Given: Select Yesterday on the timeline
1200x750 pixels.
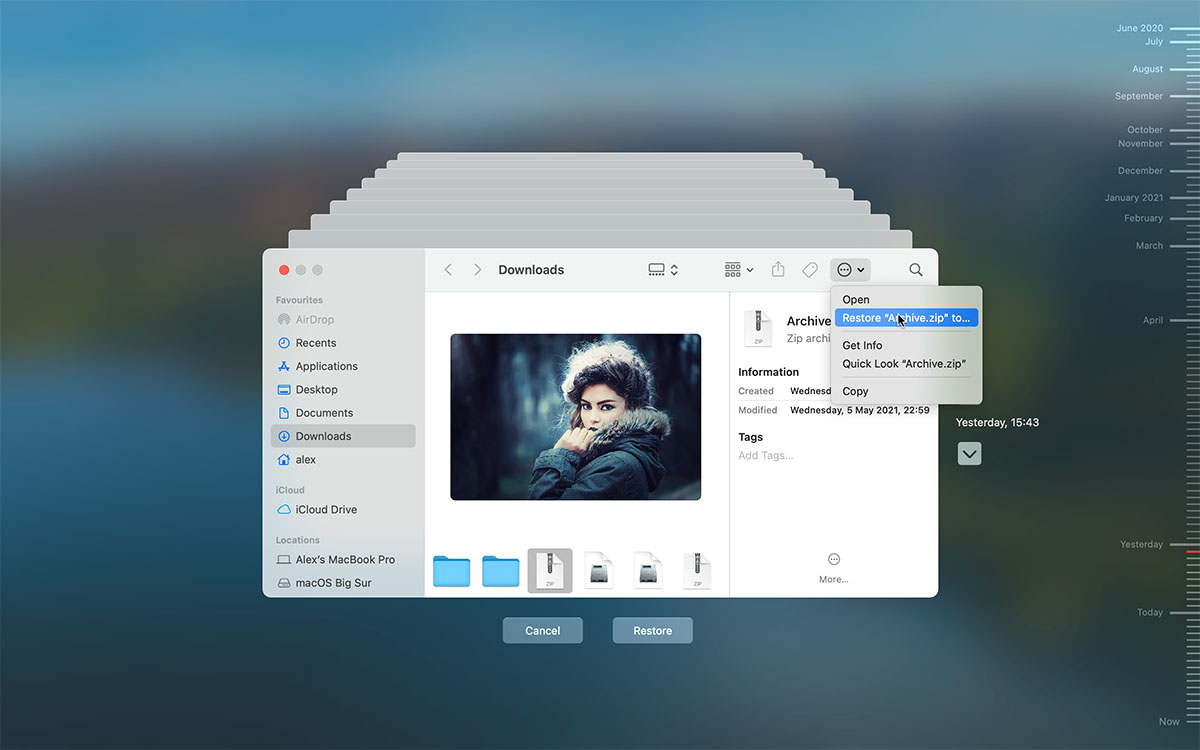Looking at the screenshot, I should 1142,545.
